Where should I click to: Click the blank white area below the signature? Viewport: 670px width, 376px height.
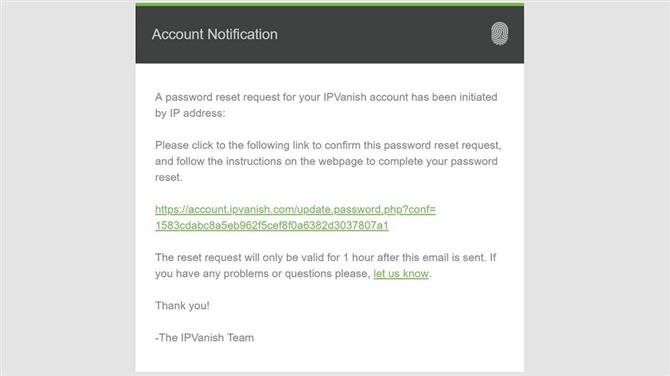[x=330, y=358]
